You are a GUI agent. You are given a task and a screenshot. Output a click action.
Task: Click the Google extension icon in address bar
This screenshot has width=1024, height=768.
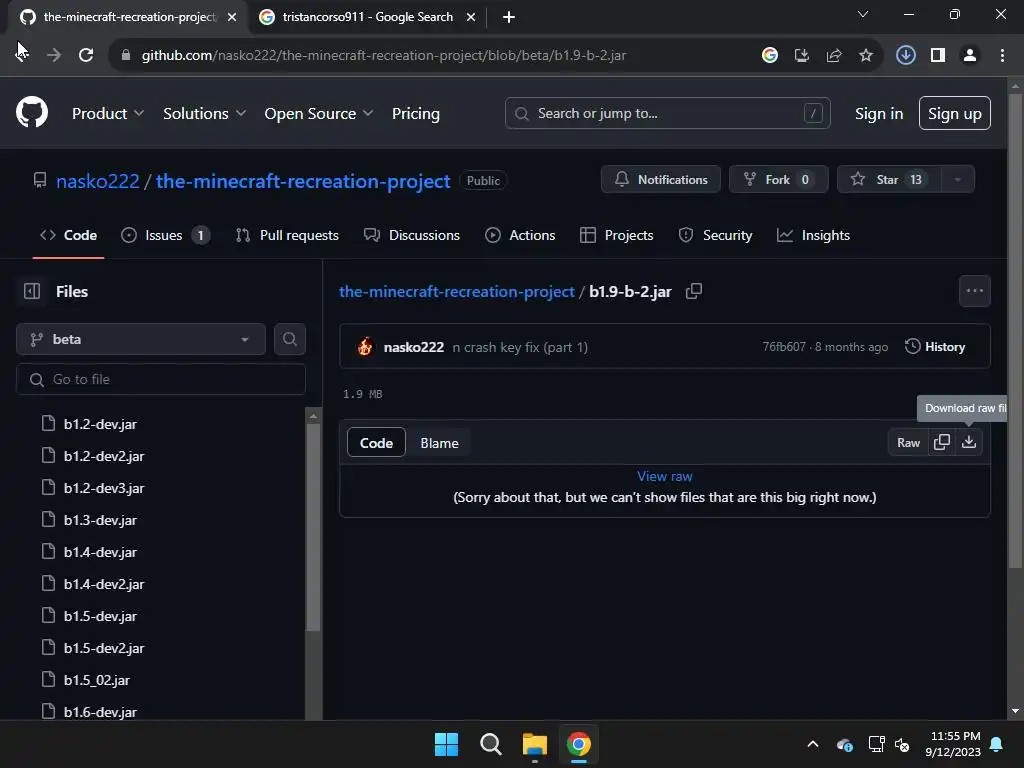[x=770, y=56]
